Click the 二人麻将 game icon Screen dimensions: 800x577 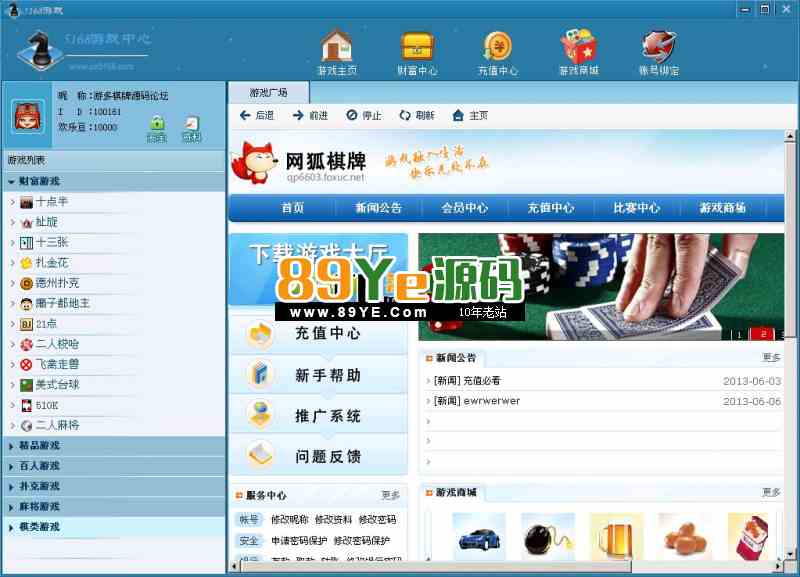pos(26,425)
